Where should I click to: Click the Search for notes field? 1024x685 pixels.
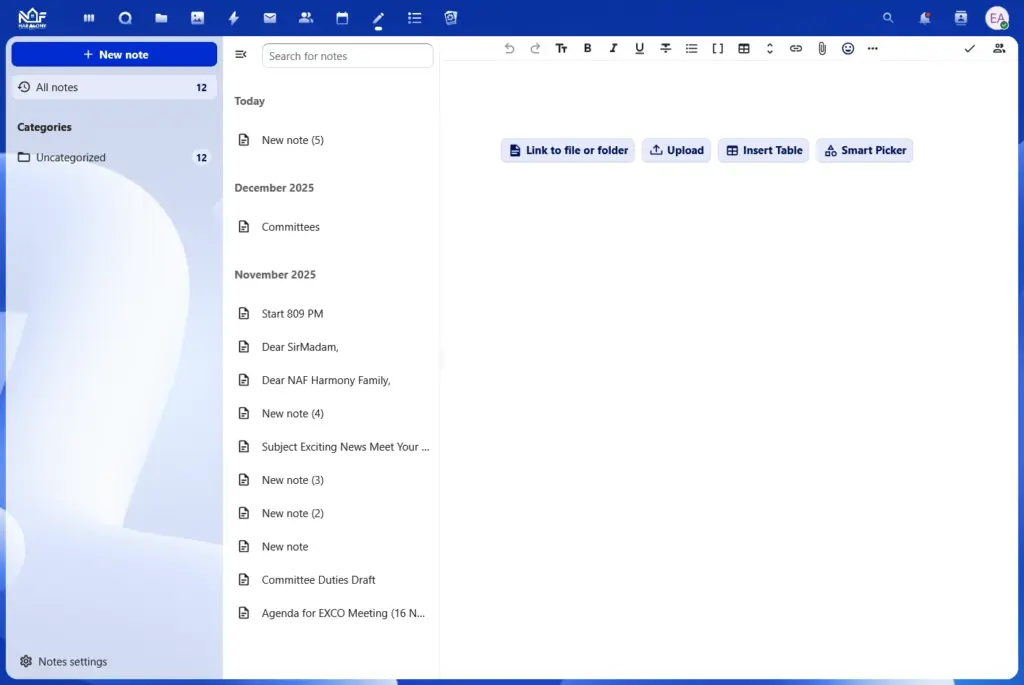347,56
